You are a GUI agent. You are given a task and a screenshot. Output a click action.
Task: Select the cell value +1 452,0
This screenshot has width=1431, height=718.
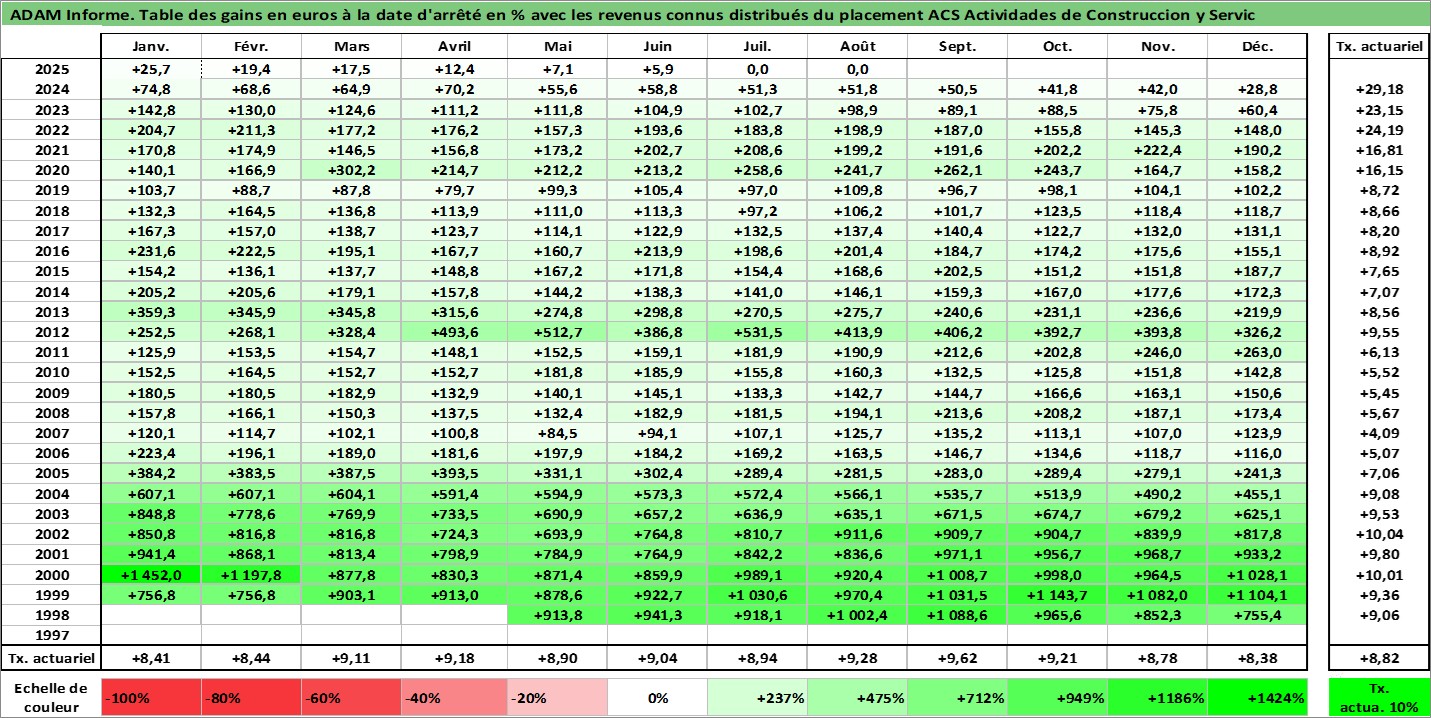(x=152, y=574)
